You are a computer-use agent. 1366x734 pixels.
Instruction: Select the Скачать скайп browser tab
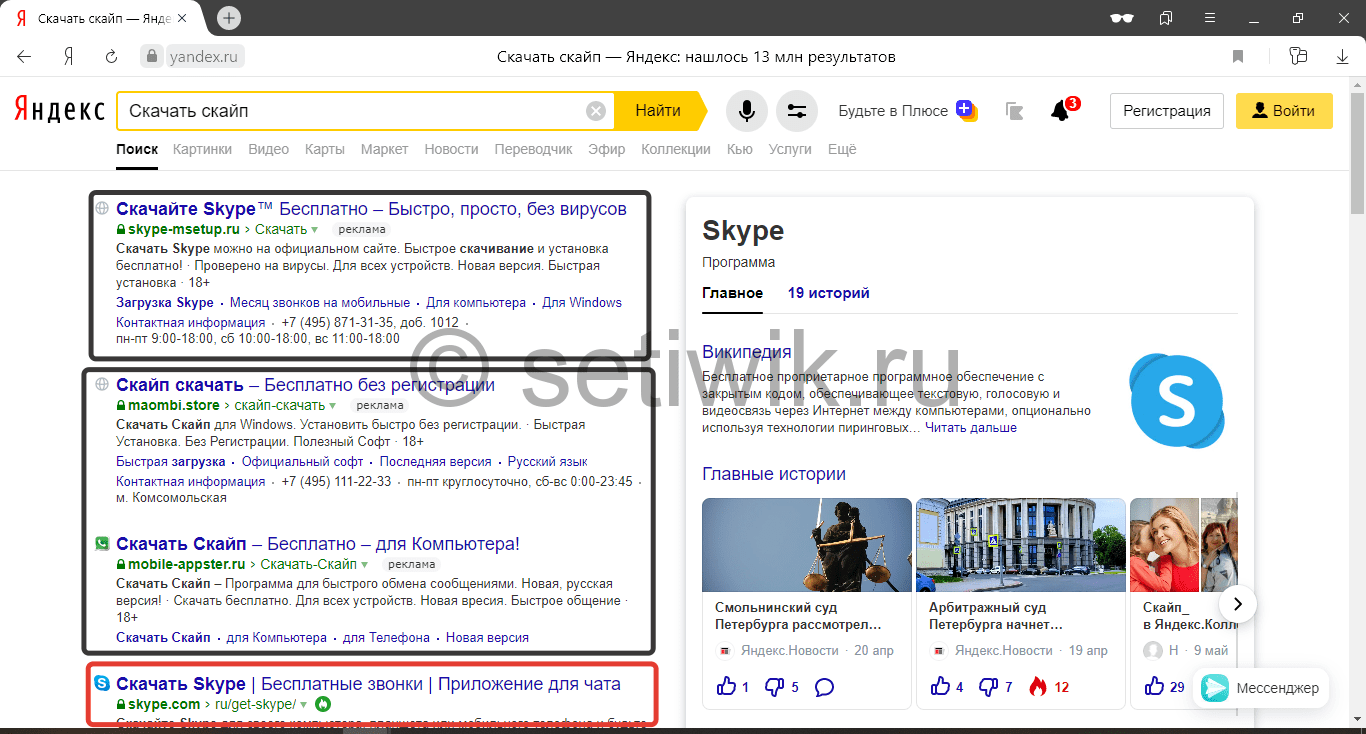click(x=105, y=18)
